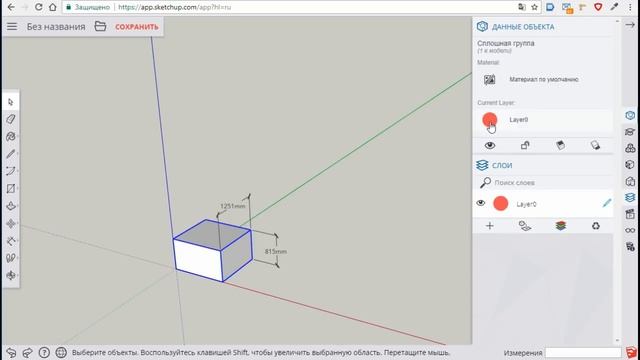This screenshot has height=360, width=640.
Task: Open the Scenes clapperboard panel icon
Action: [x=630, y=214]
